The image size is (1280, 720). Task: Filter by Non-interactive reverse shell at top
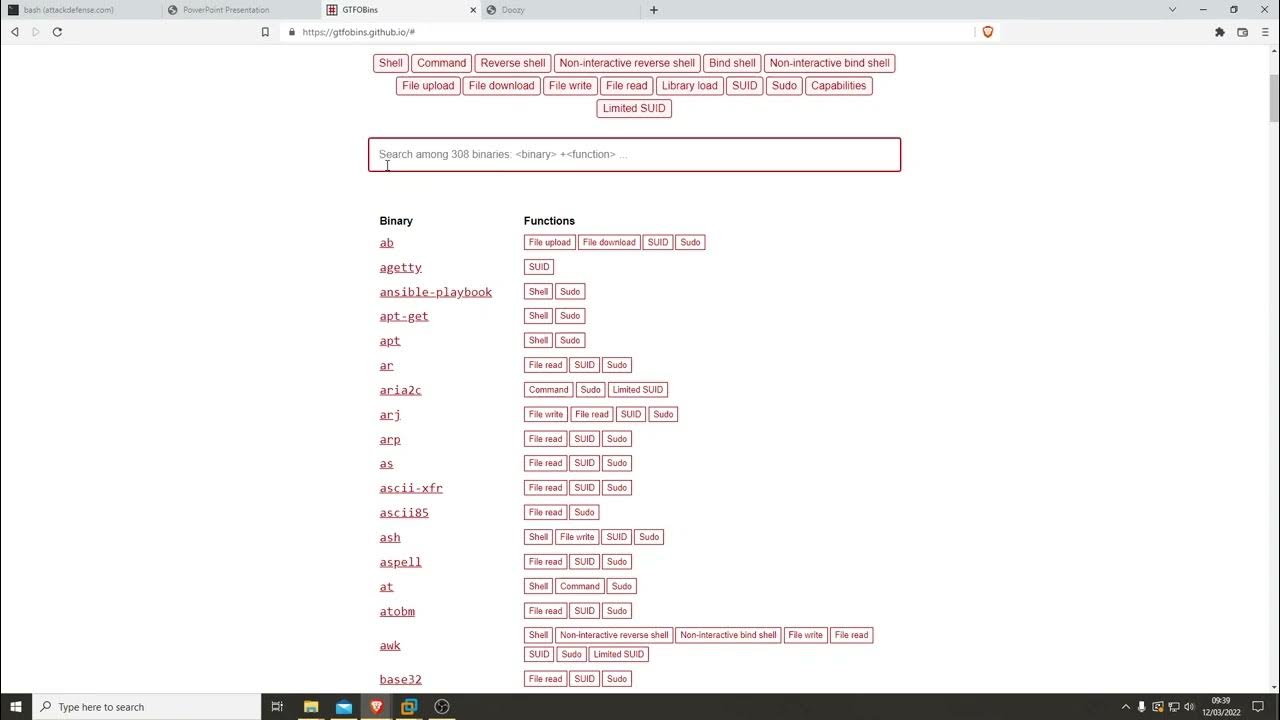pyautogui.click(x=627, y=63)
